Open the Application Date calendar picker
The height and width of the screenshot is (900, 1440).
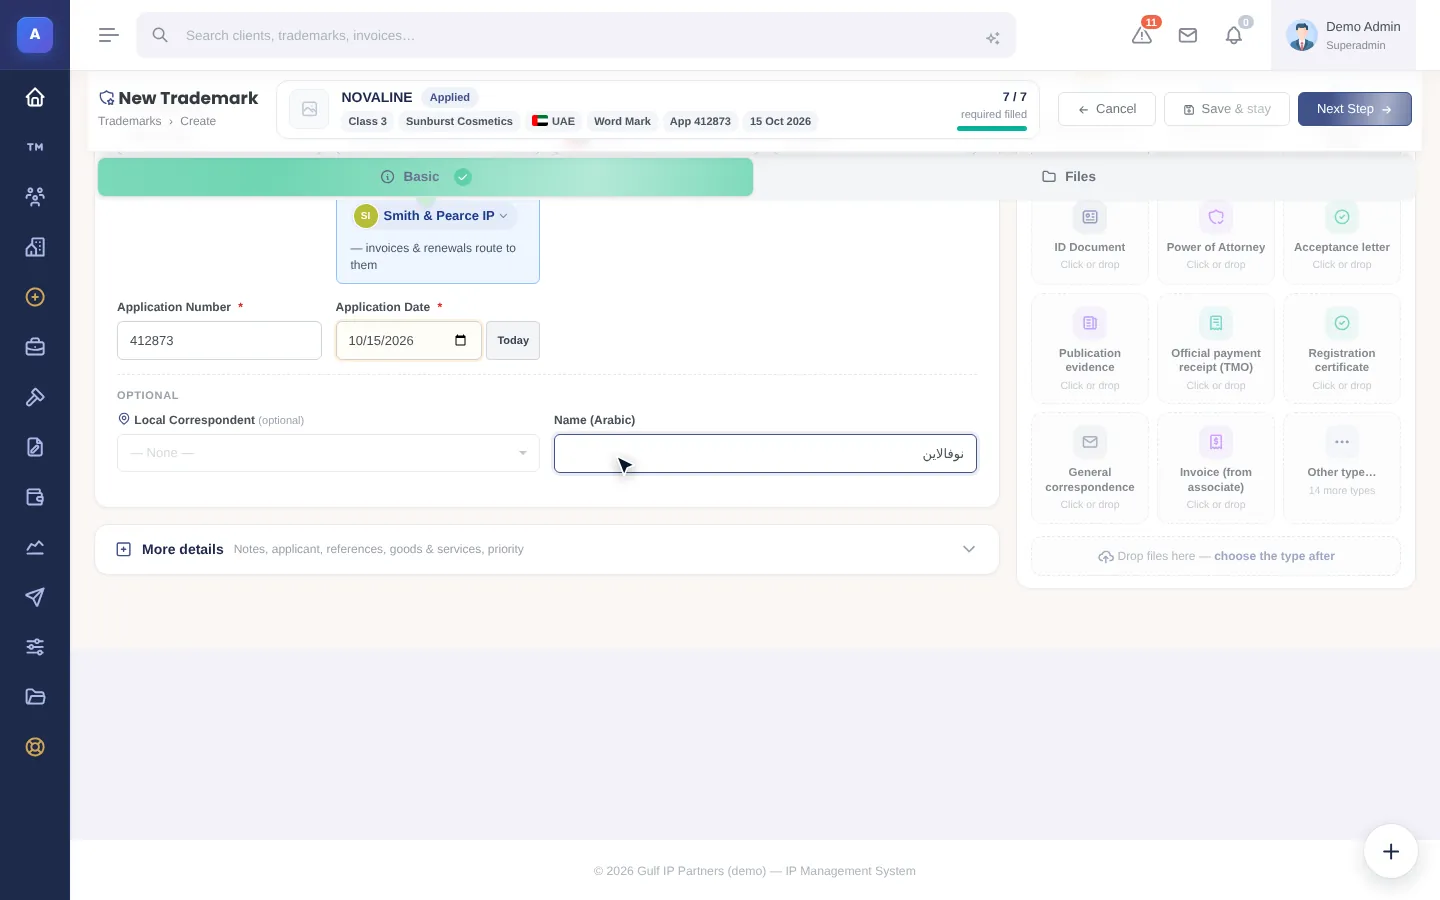coord(460,341)
